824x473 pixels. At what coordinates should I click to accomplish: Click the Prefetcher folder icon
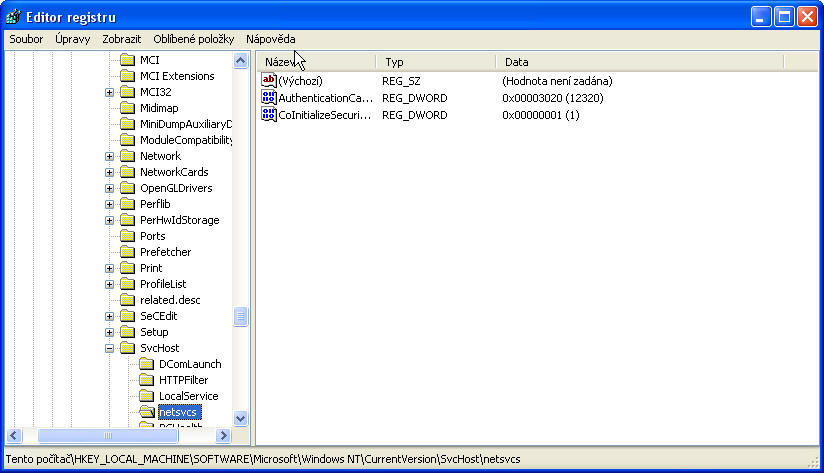pos(127,252)
